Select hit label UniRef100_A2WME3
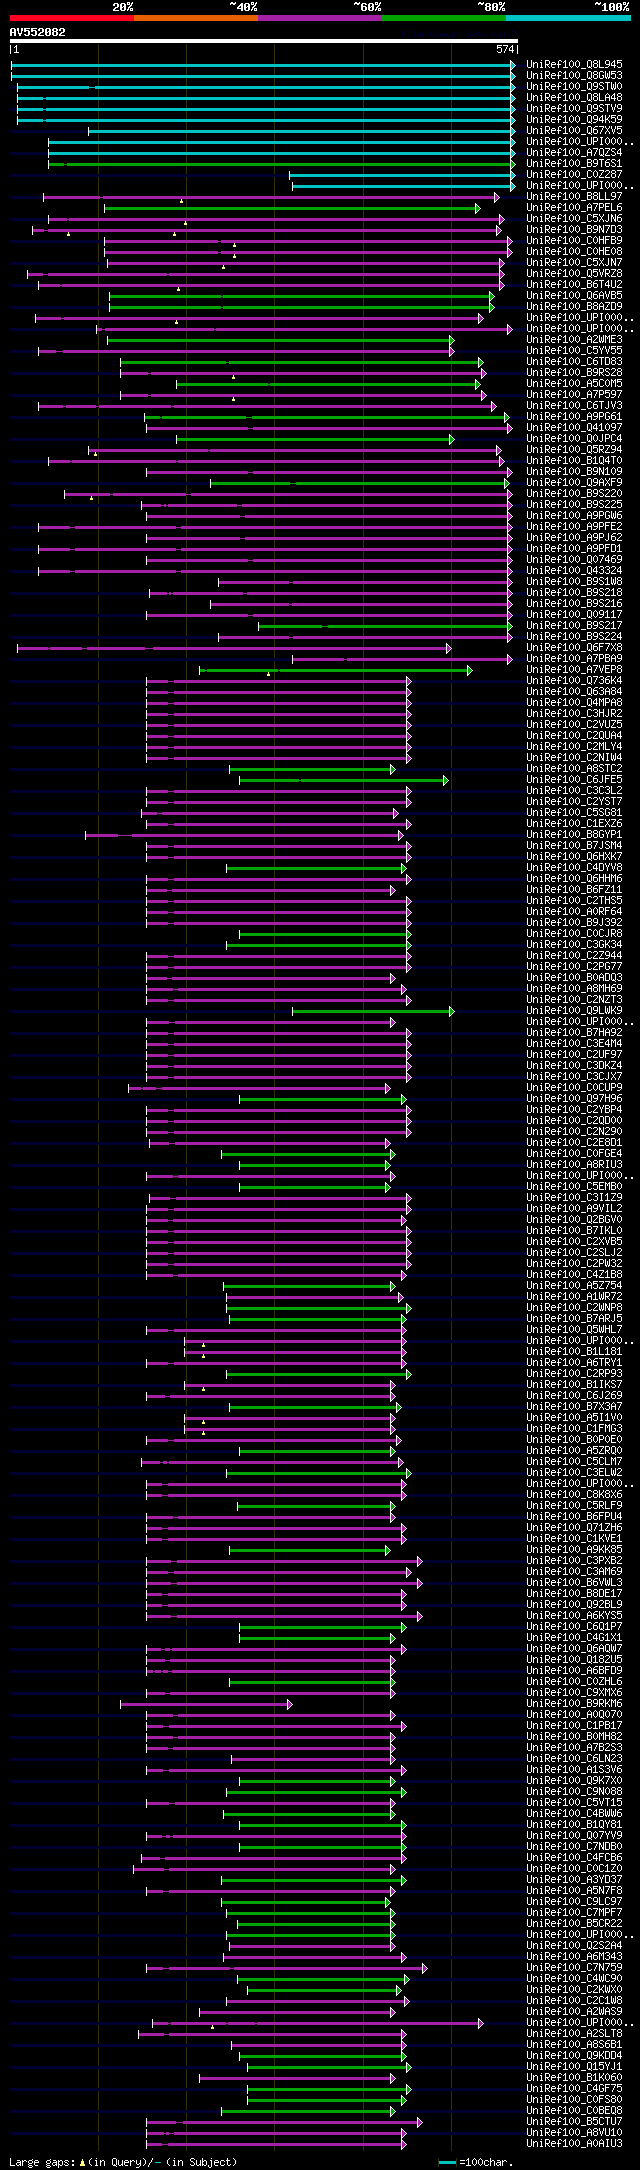Screen dimensions: 640x2170 (x=574, y=339)
